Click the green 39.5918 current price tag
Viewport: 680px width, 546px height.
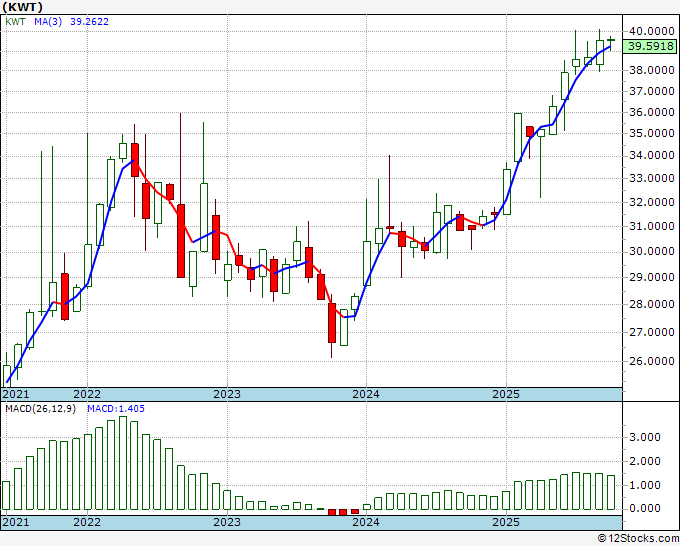pos(649,45)
